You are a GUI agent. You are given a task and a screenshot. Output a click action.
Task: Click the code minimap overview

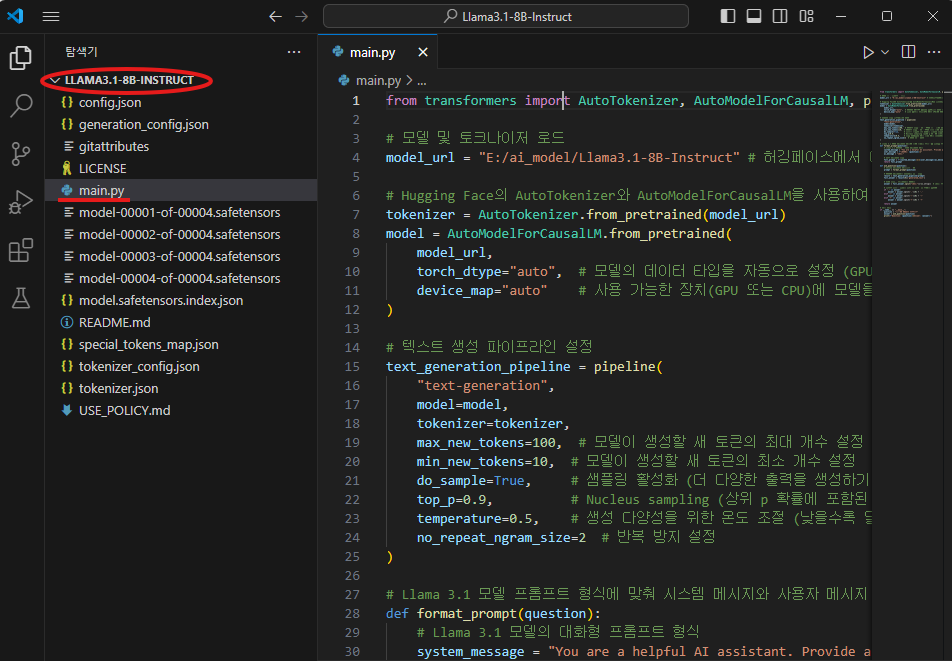(911, 155)
